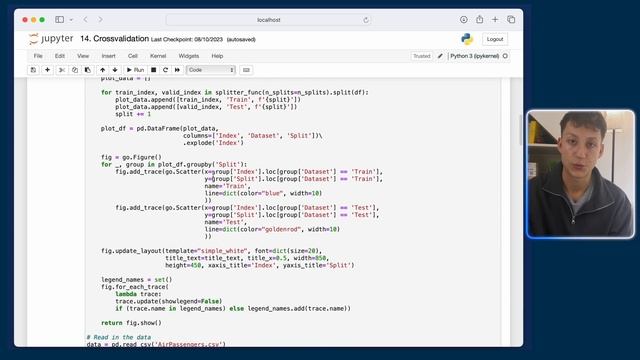
Task: Click the pencil edit mode icon
Action: pos(440,56)
